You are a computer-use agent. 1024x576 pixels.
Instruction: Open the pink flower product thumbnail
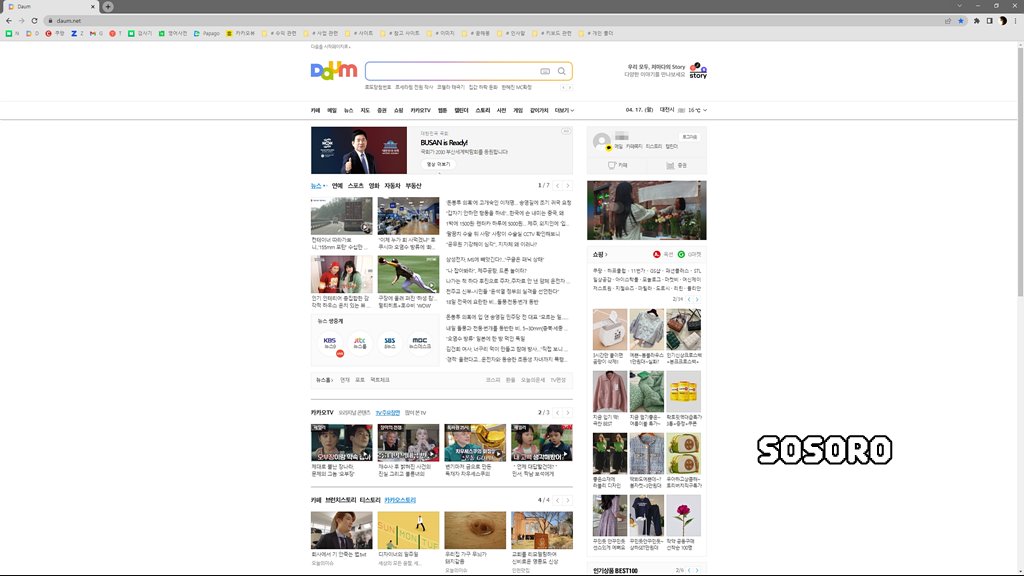tap(683, 515)
